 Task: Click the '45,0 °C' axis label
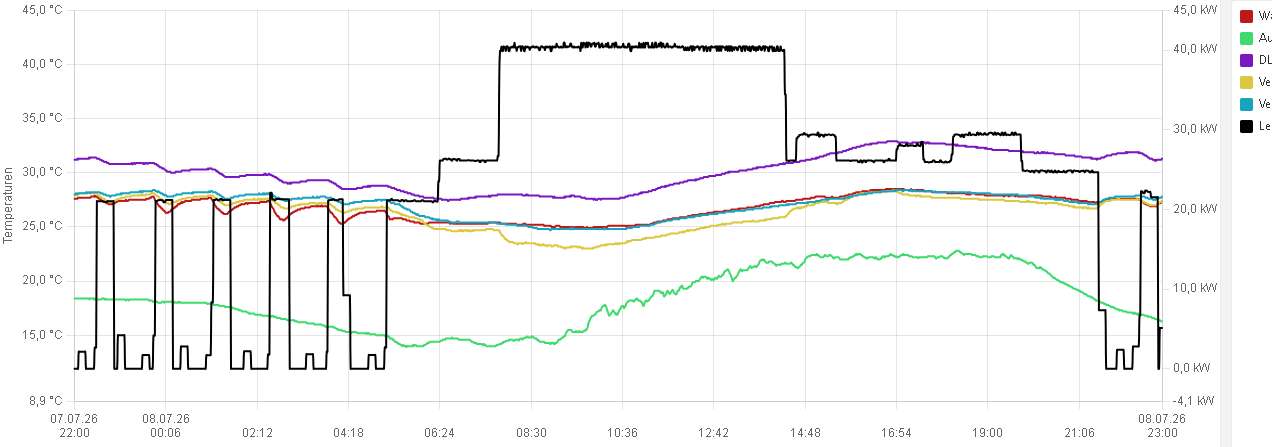tap(42, 10)
